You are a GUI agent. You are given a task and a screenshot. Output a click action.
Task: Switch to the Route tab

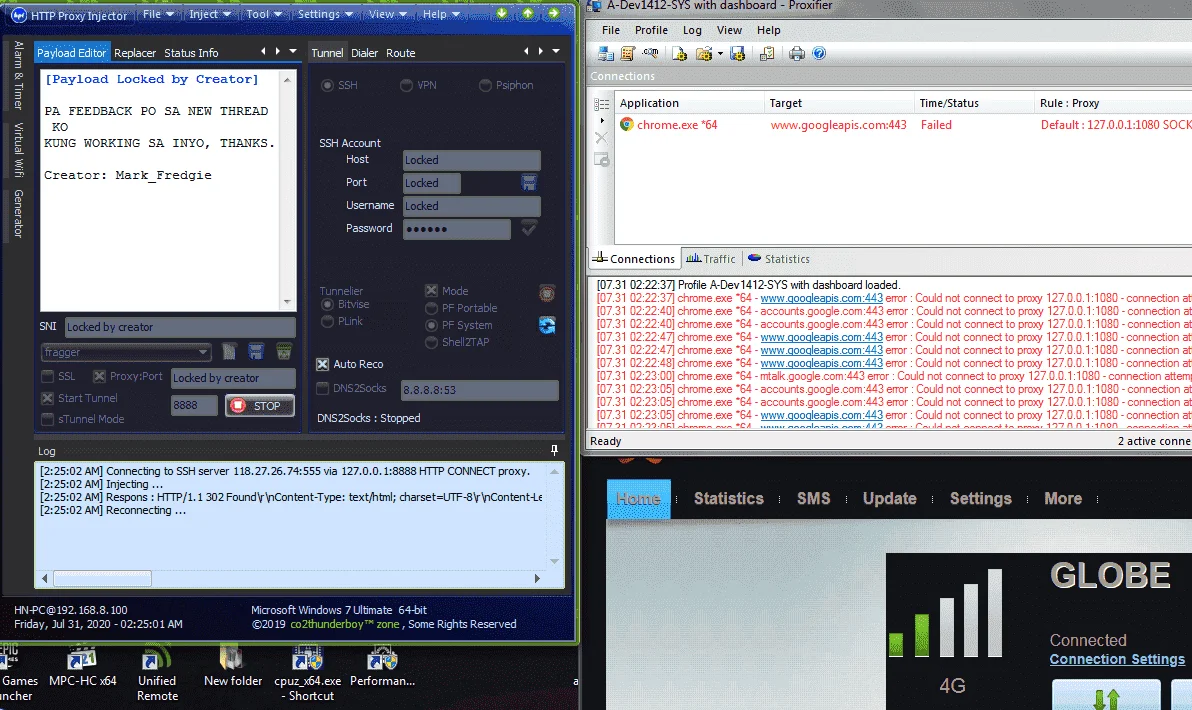coord(401,52)
